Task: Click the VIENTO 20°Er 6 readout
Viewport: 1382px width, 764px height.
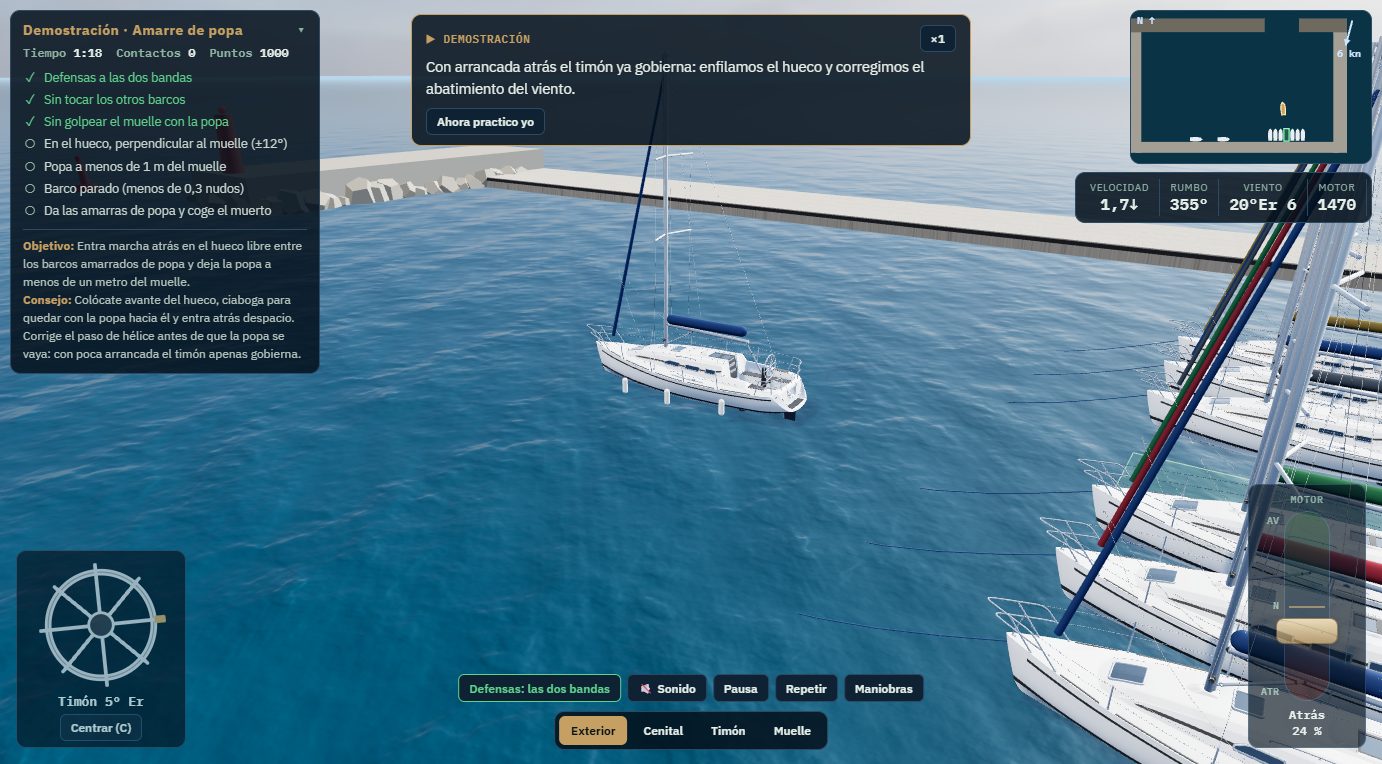Action: click(1262, 197)
